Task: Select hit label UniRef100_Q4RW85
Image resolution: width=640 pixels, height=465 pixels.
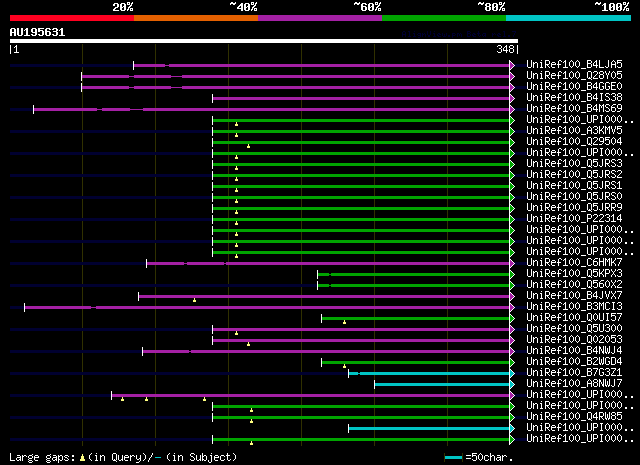Action: 574,417
